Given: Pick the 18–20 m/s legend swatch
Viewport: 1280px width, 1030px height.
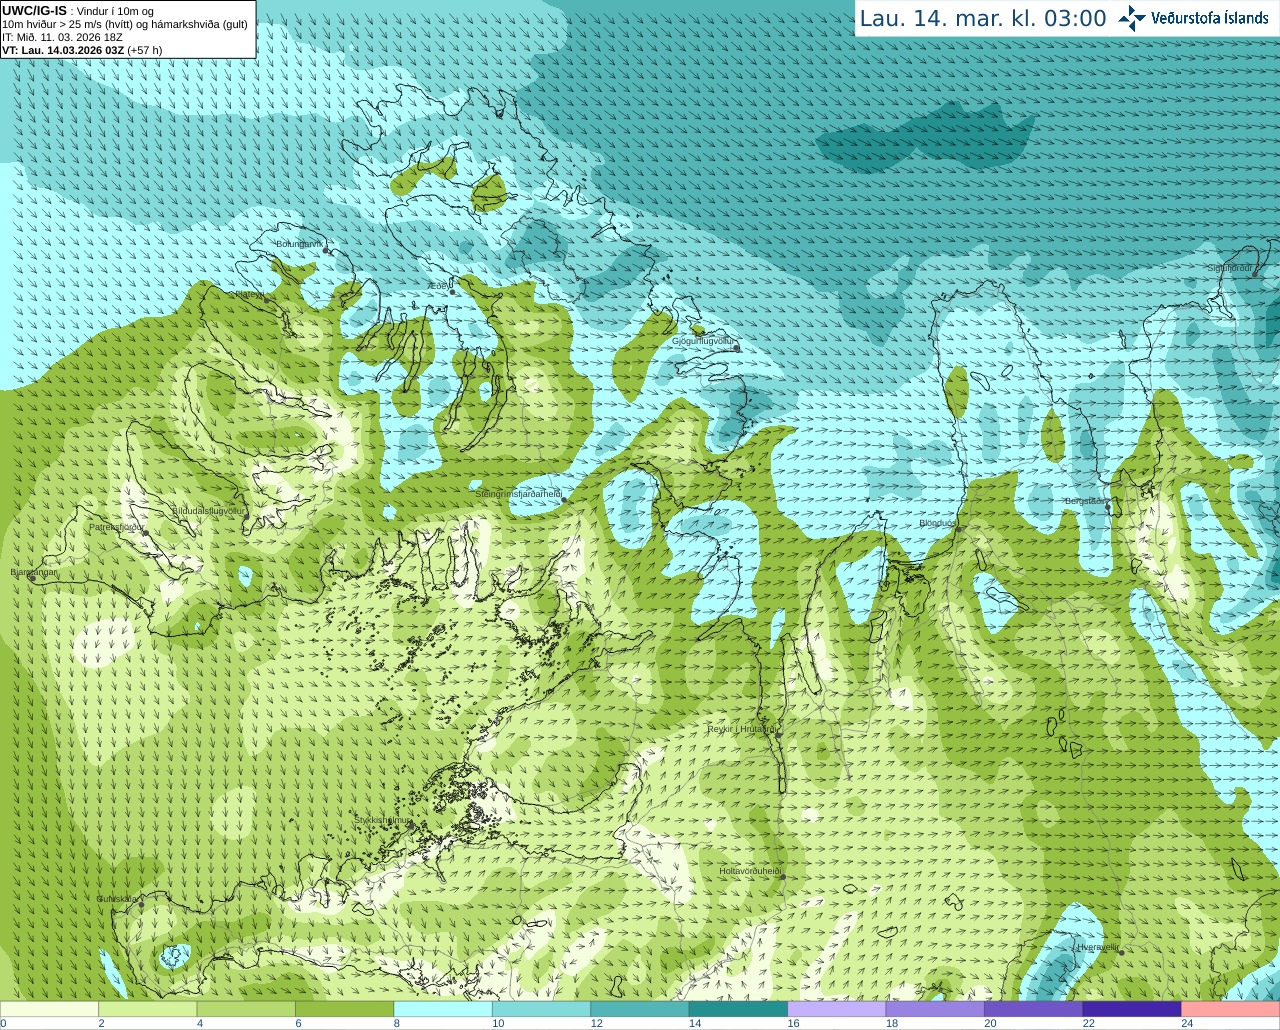Looking at the screenshot, I should click(x=935, y=1009).
